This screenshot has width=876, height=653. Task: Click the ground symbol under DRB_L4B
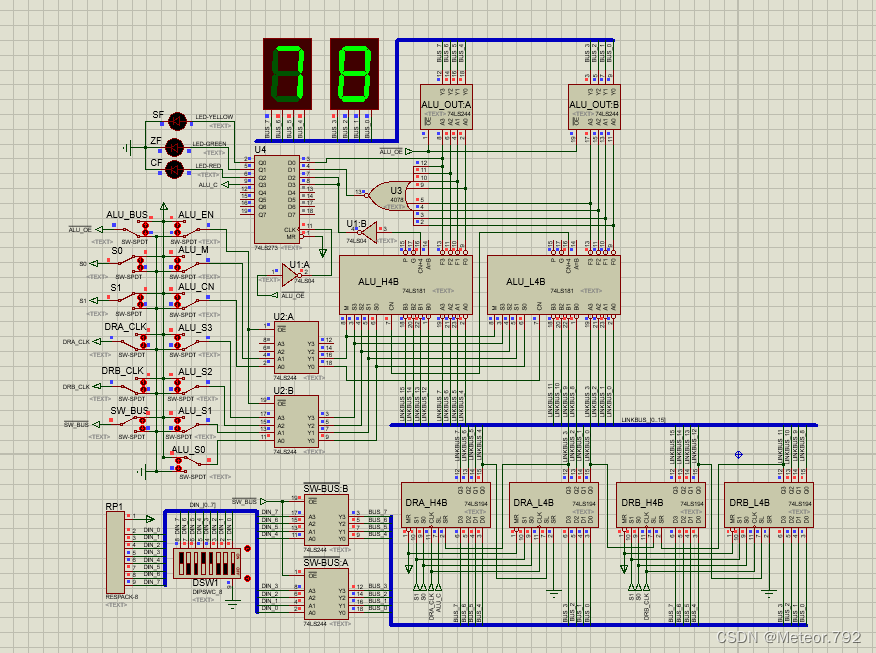point(769,593)
